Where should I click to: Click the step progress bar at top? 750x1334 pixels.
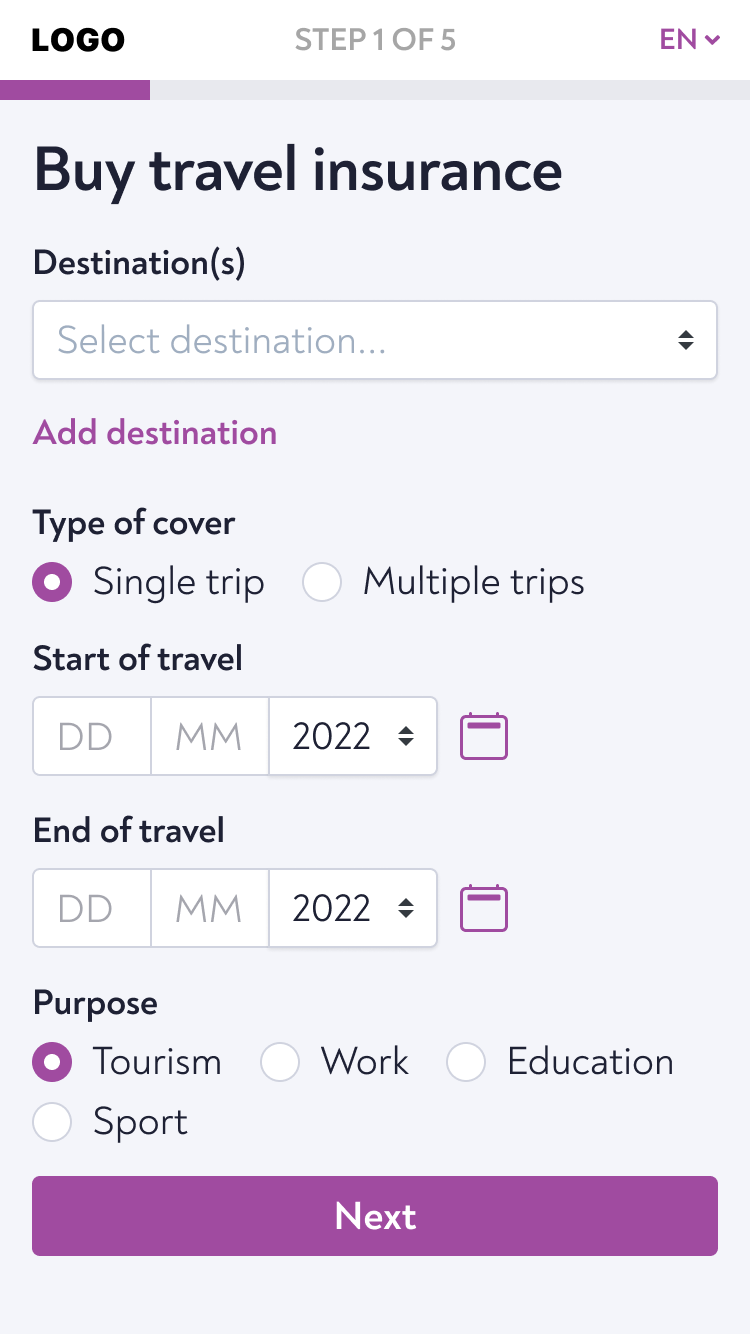(375, 90)
